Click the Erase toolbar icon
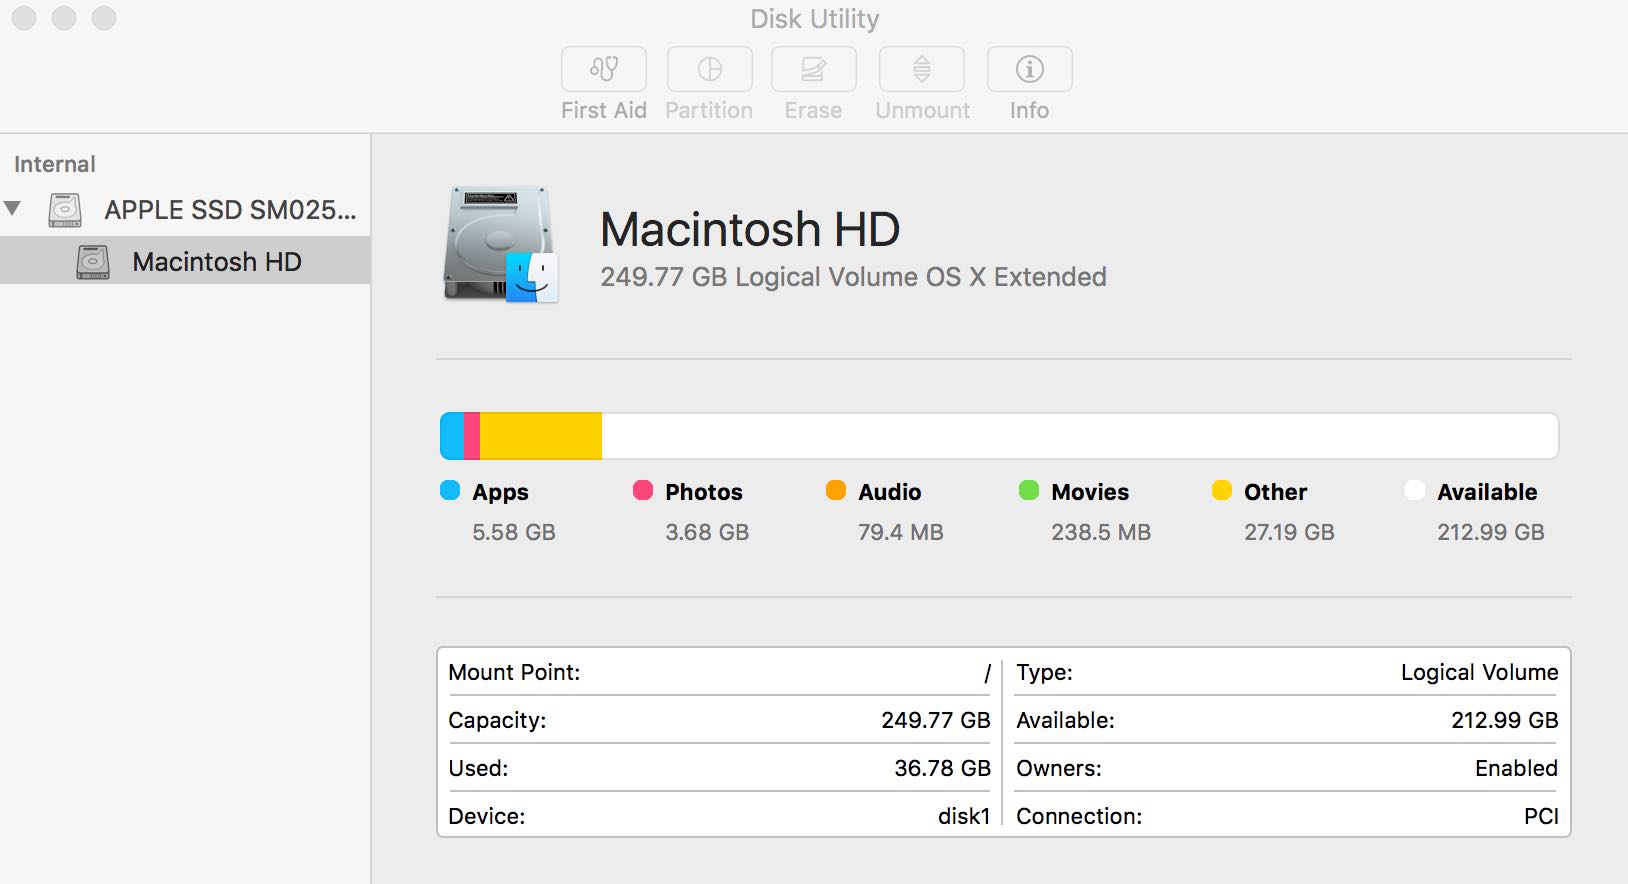The image size is (1628, 884). [x=813, y=69]
